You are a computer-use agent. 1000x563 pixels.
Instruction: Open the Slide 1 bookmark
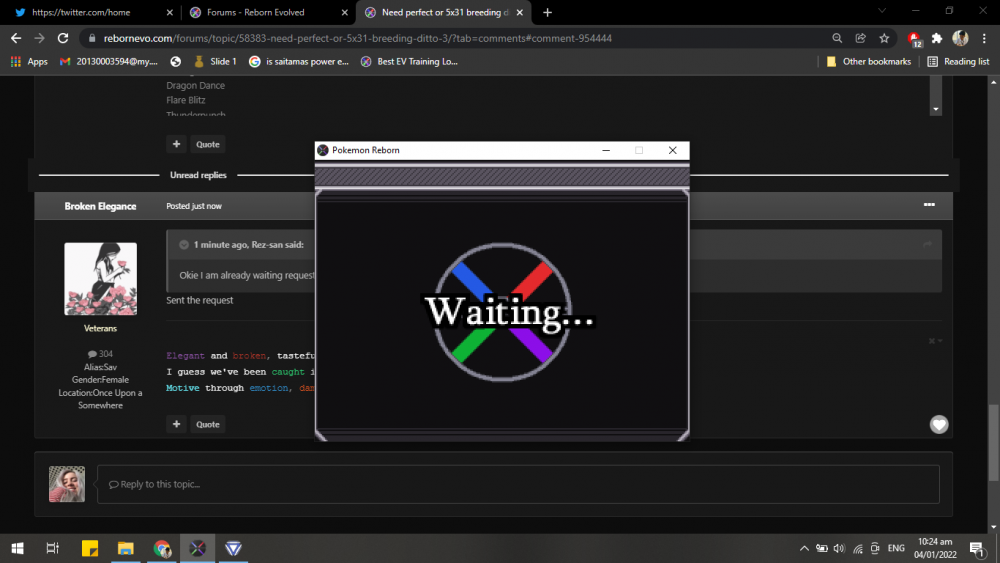click(x=215, y=62)
